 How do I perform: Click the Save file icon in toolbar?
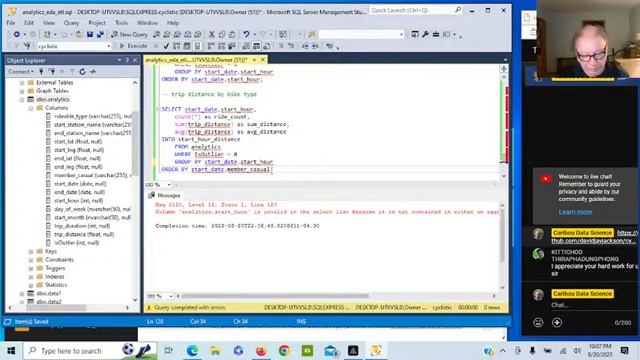pyautogui.click(x=90, y=35)
